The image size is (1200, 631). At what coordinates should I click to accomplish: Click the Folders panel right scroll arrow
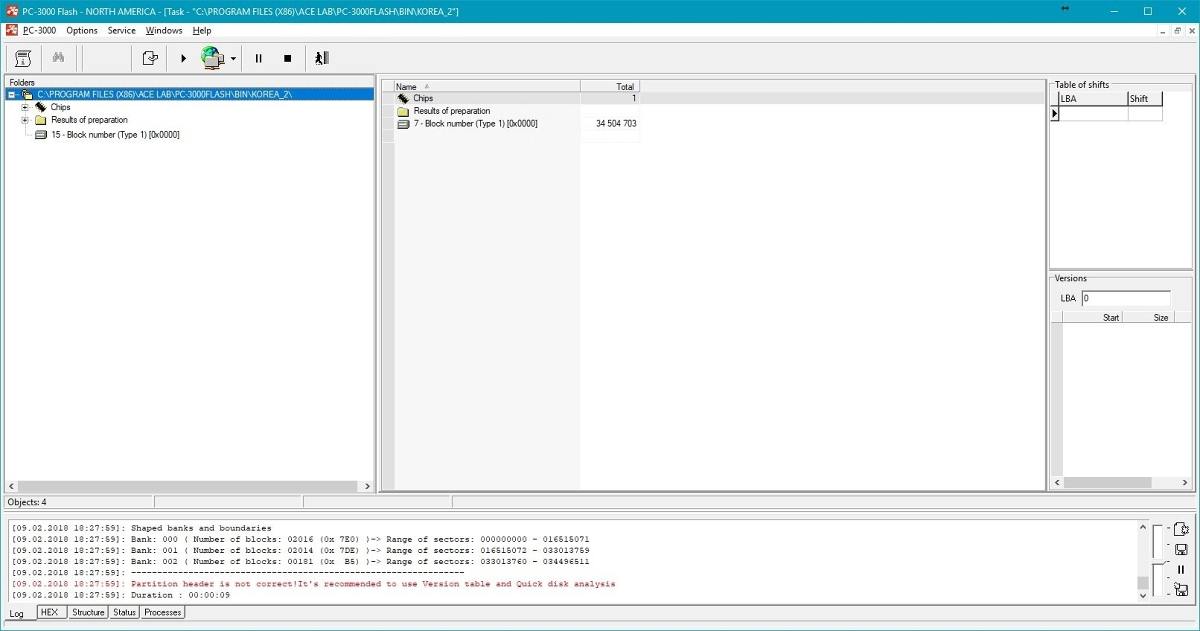pyautogui.click(x=367, y=486)
